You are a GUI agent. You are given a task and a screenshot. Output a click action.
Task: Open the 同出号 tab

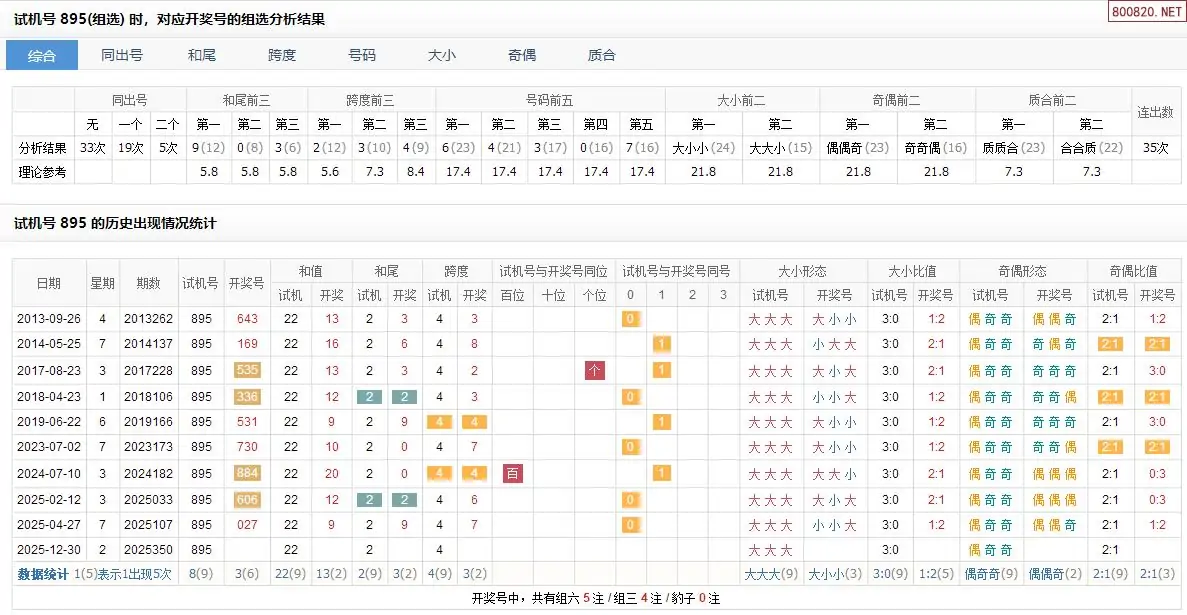coord(122,55)
